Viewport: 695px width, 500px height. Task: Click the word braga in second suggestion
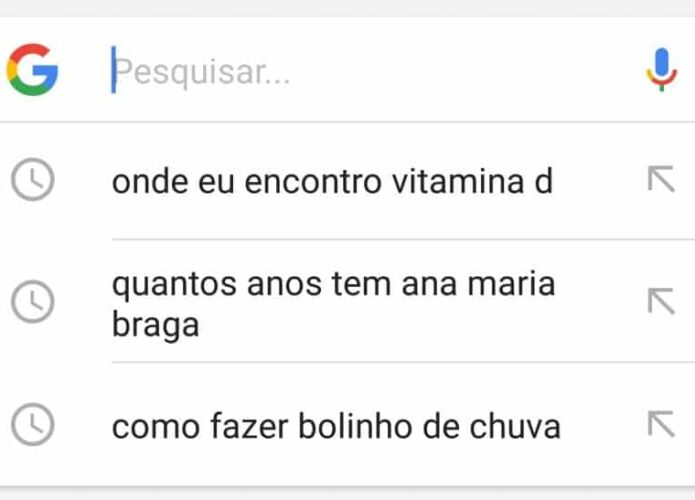click(x=156, y=326)
